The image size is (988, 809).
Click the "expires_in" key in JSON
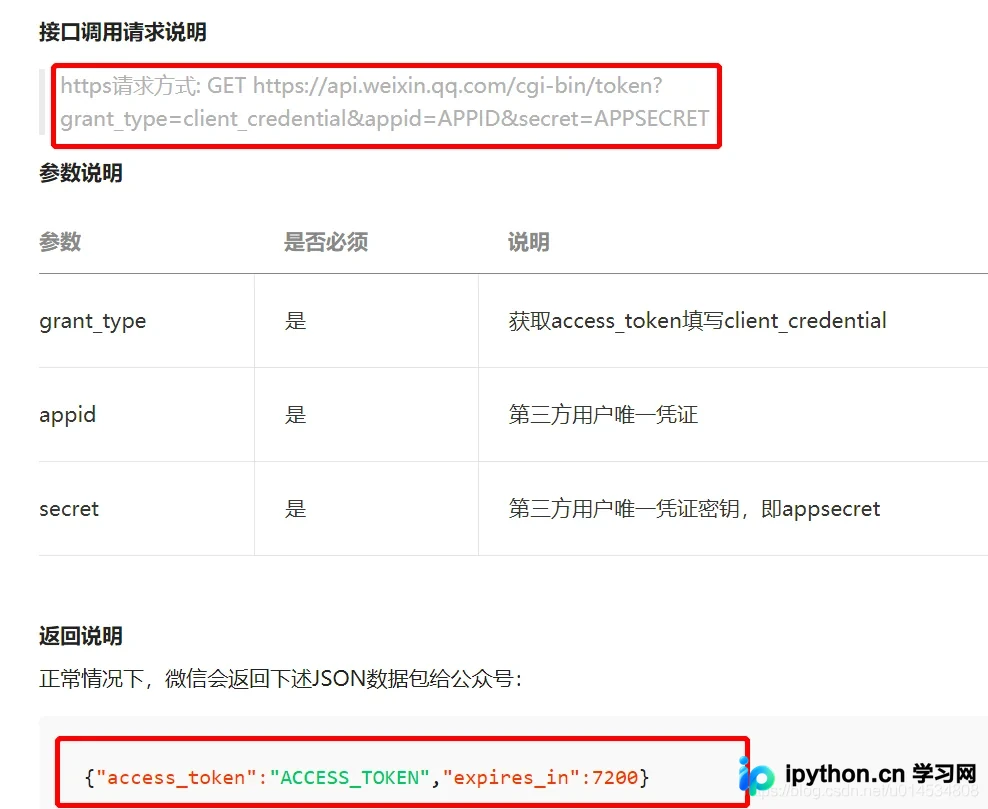510,777
